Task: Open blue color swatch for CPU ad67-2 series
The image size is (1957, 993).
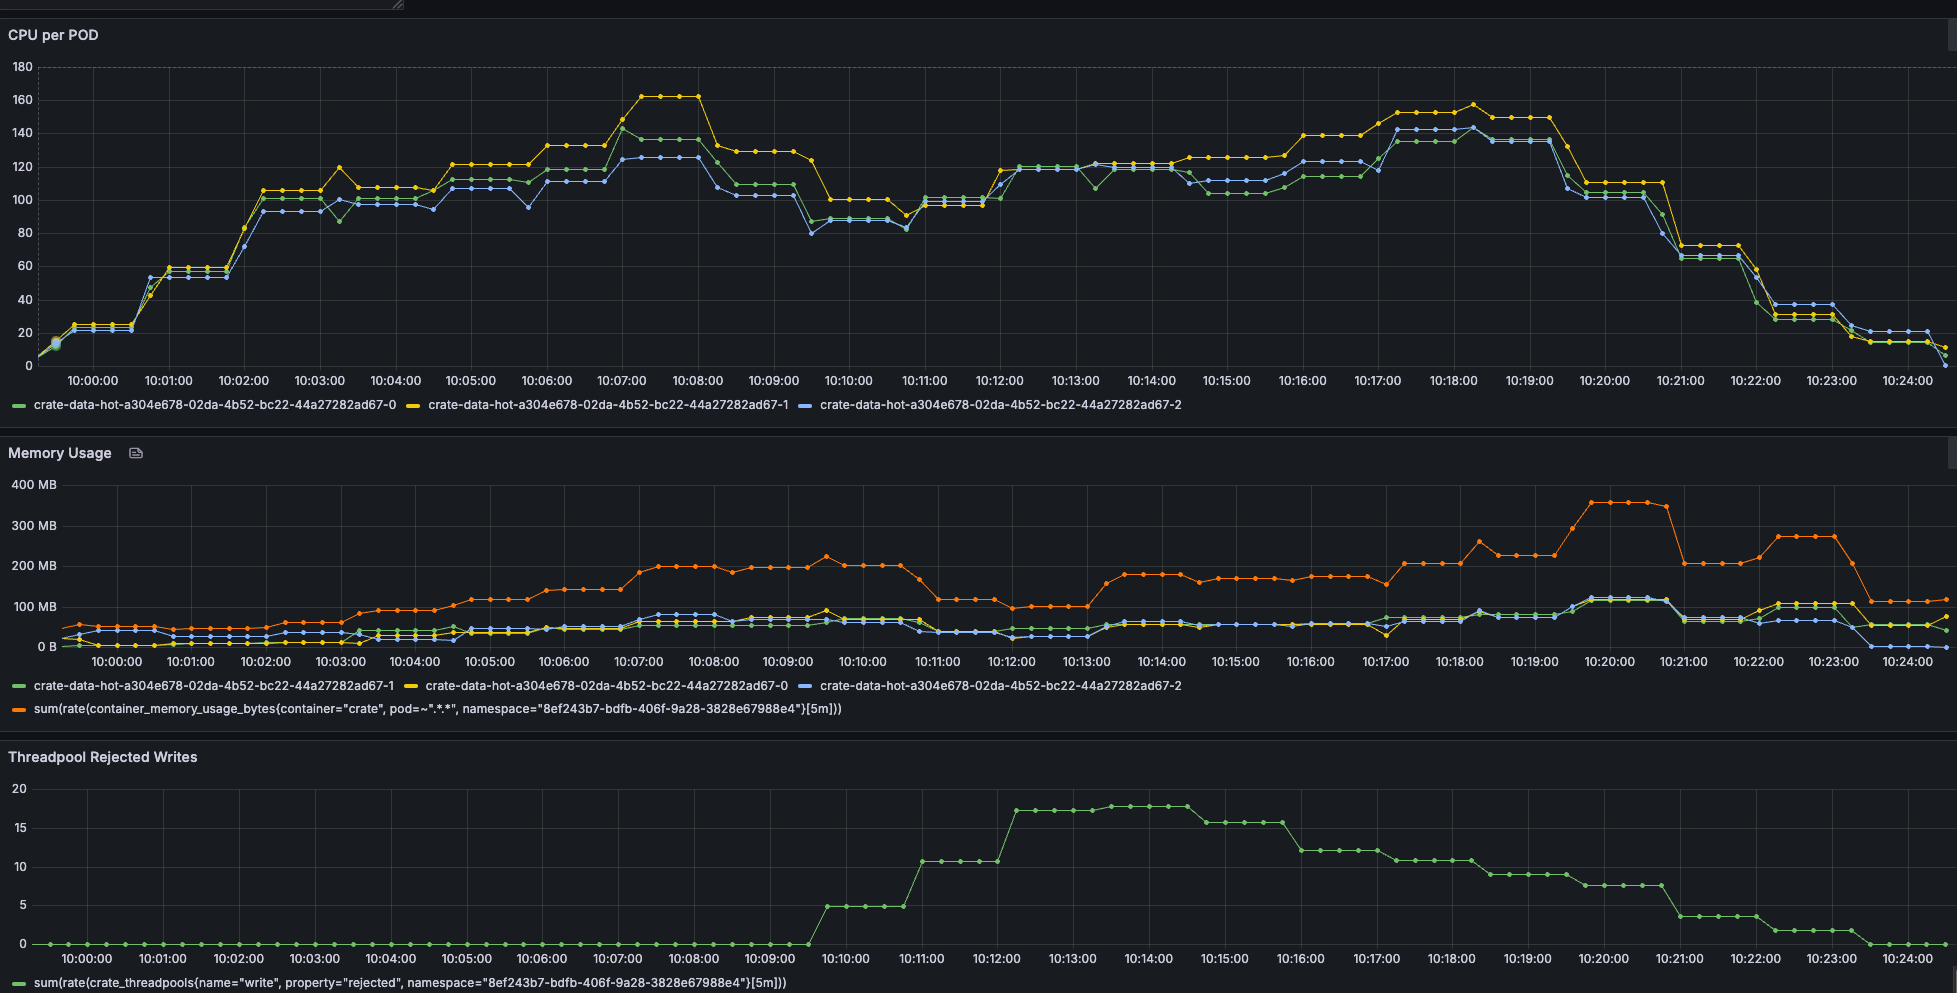Action: tap(805, 406)
